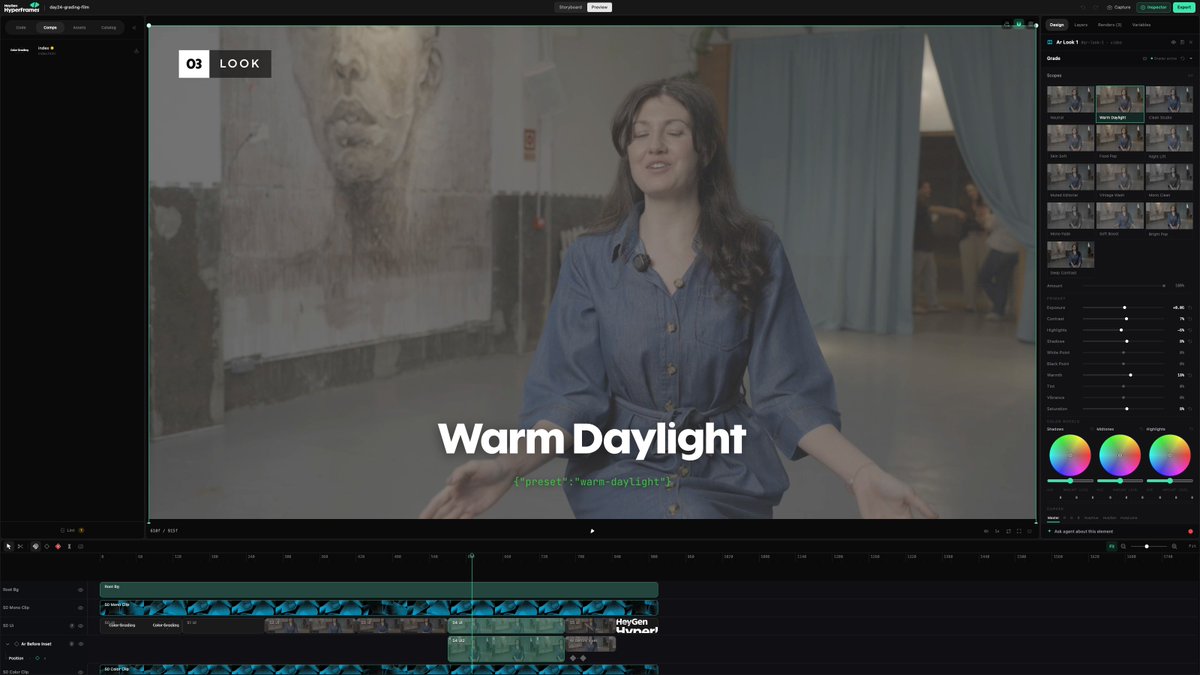Select the Vintage Wash look thumbnail
This screenshot has width=1200, height=675.
[x=1120, y=177]
